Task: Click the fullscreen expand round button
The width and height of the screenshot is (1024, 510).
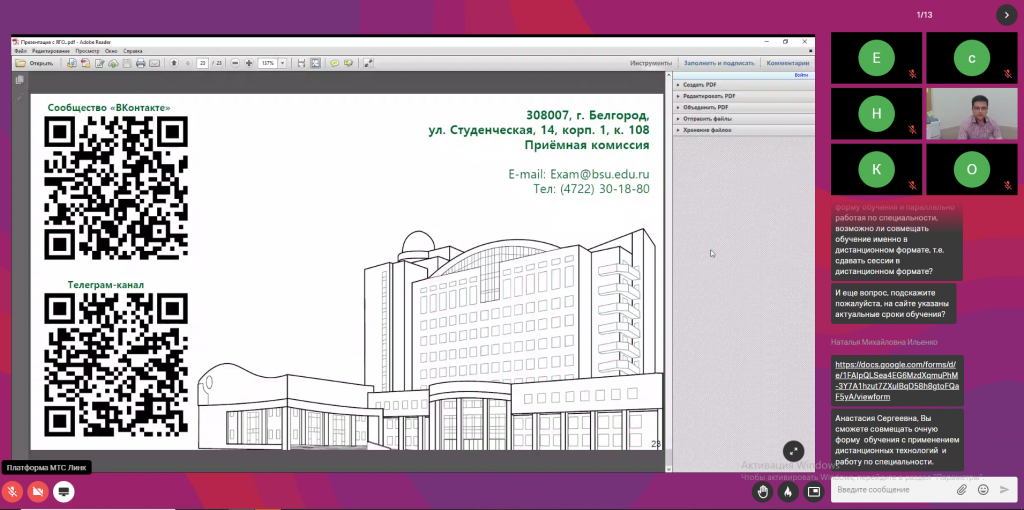Action: tap(793, 451)
